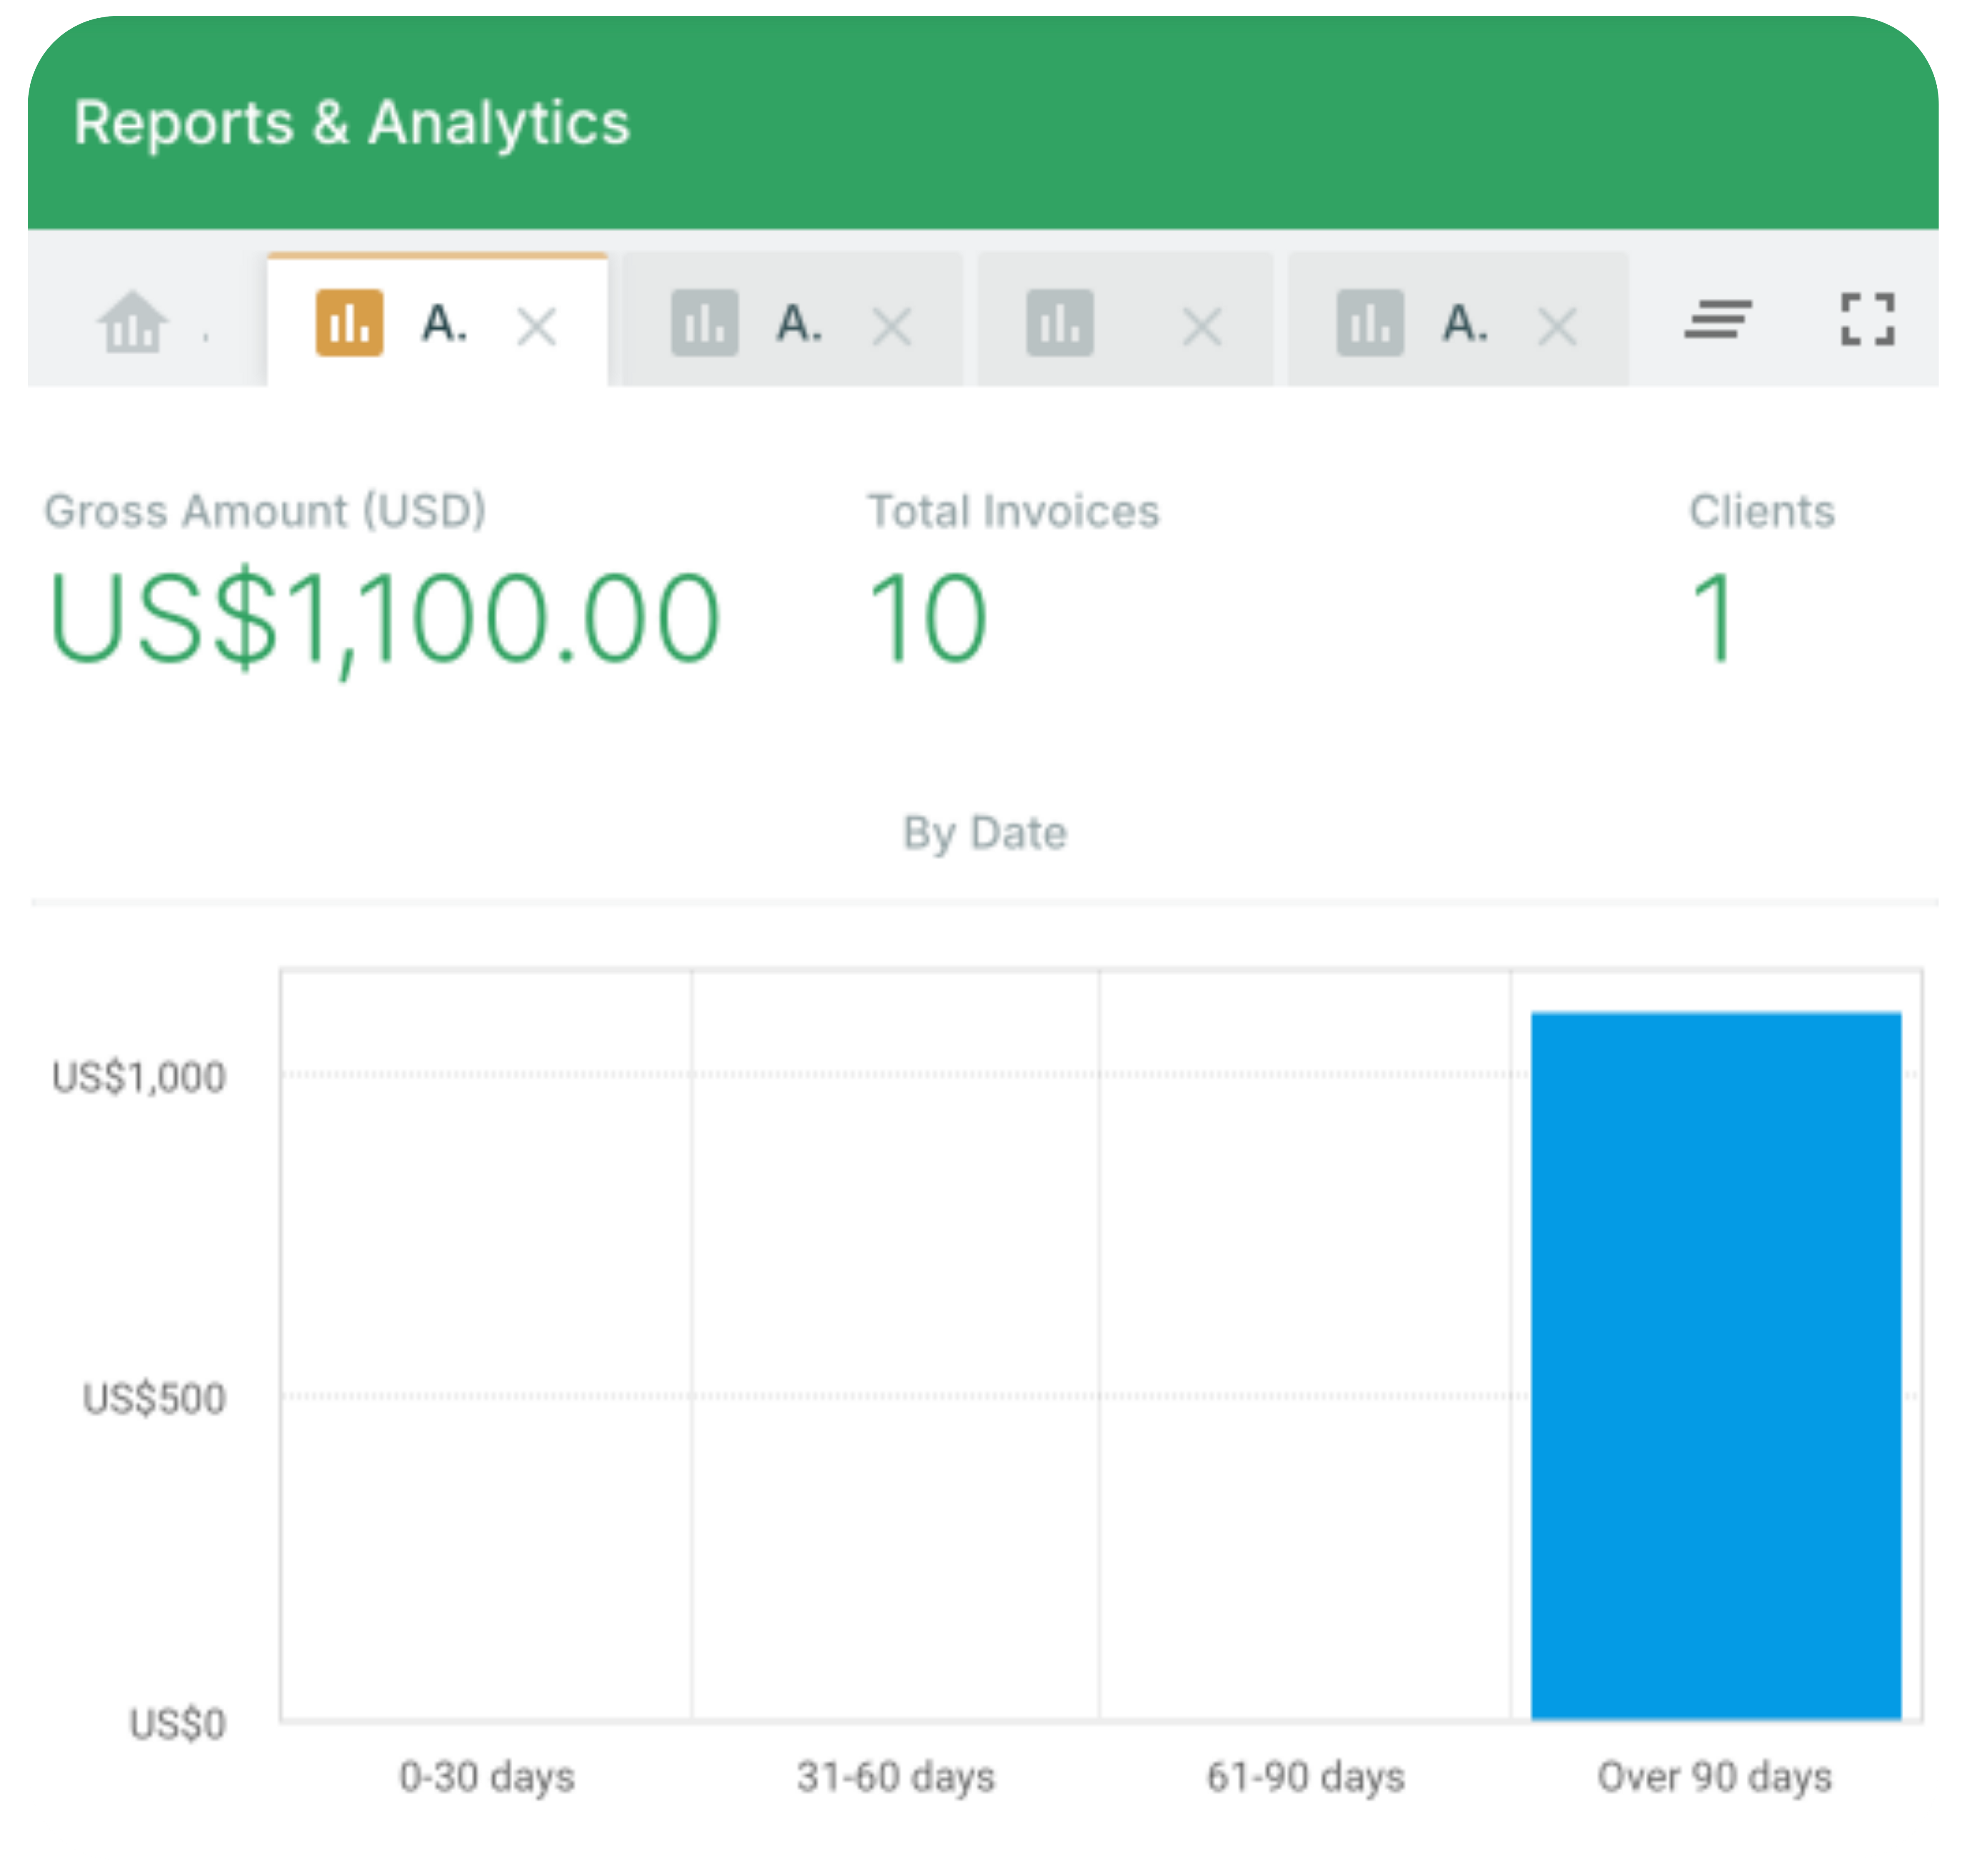Click the third tab's gray chart icon
The image size is (1967, 1876).
point(1060,323)
